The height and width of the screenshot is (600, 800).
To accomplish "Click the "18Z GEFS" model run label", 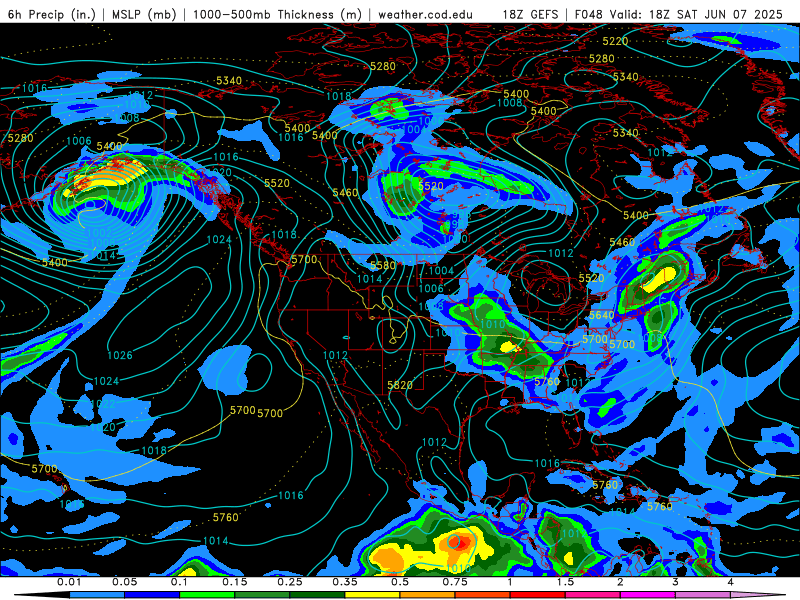I will point(531,14).
